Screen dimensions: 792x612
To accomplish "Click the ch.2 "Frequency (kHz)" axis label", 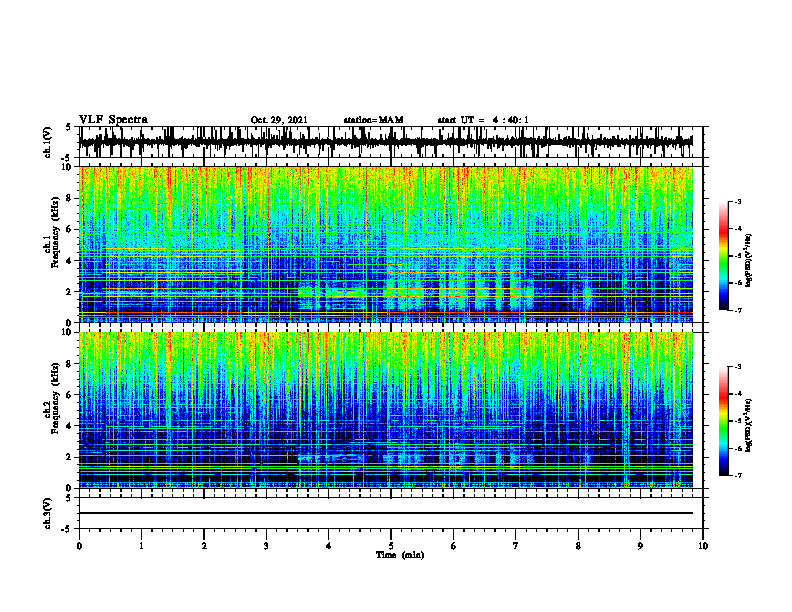I will (x=55, y=398).
